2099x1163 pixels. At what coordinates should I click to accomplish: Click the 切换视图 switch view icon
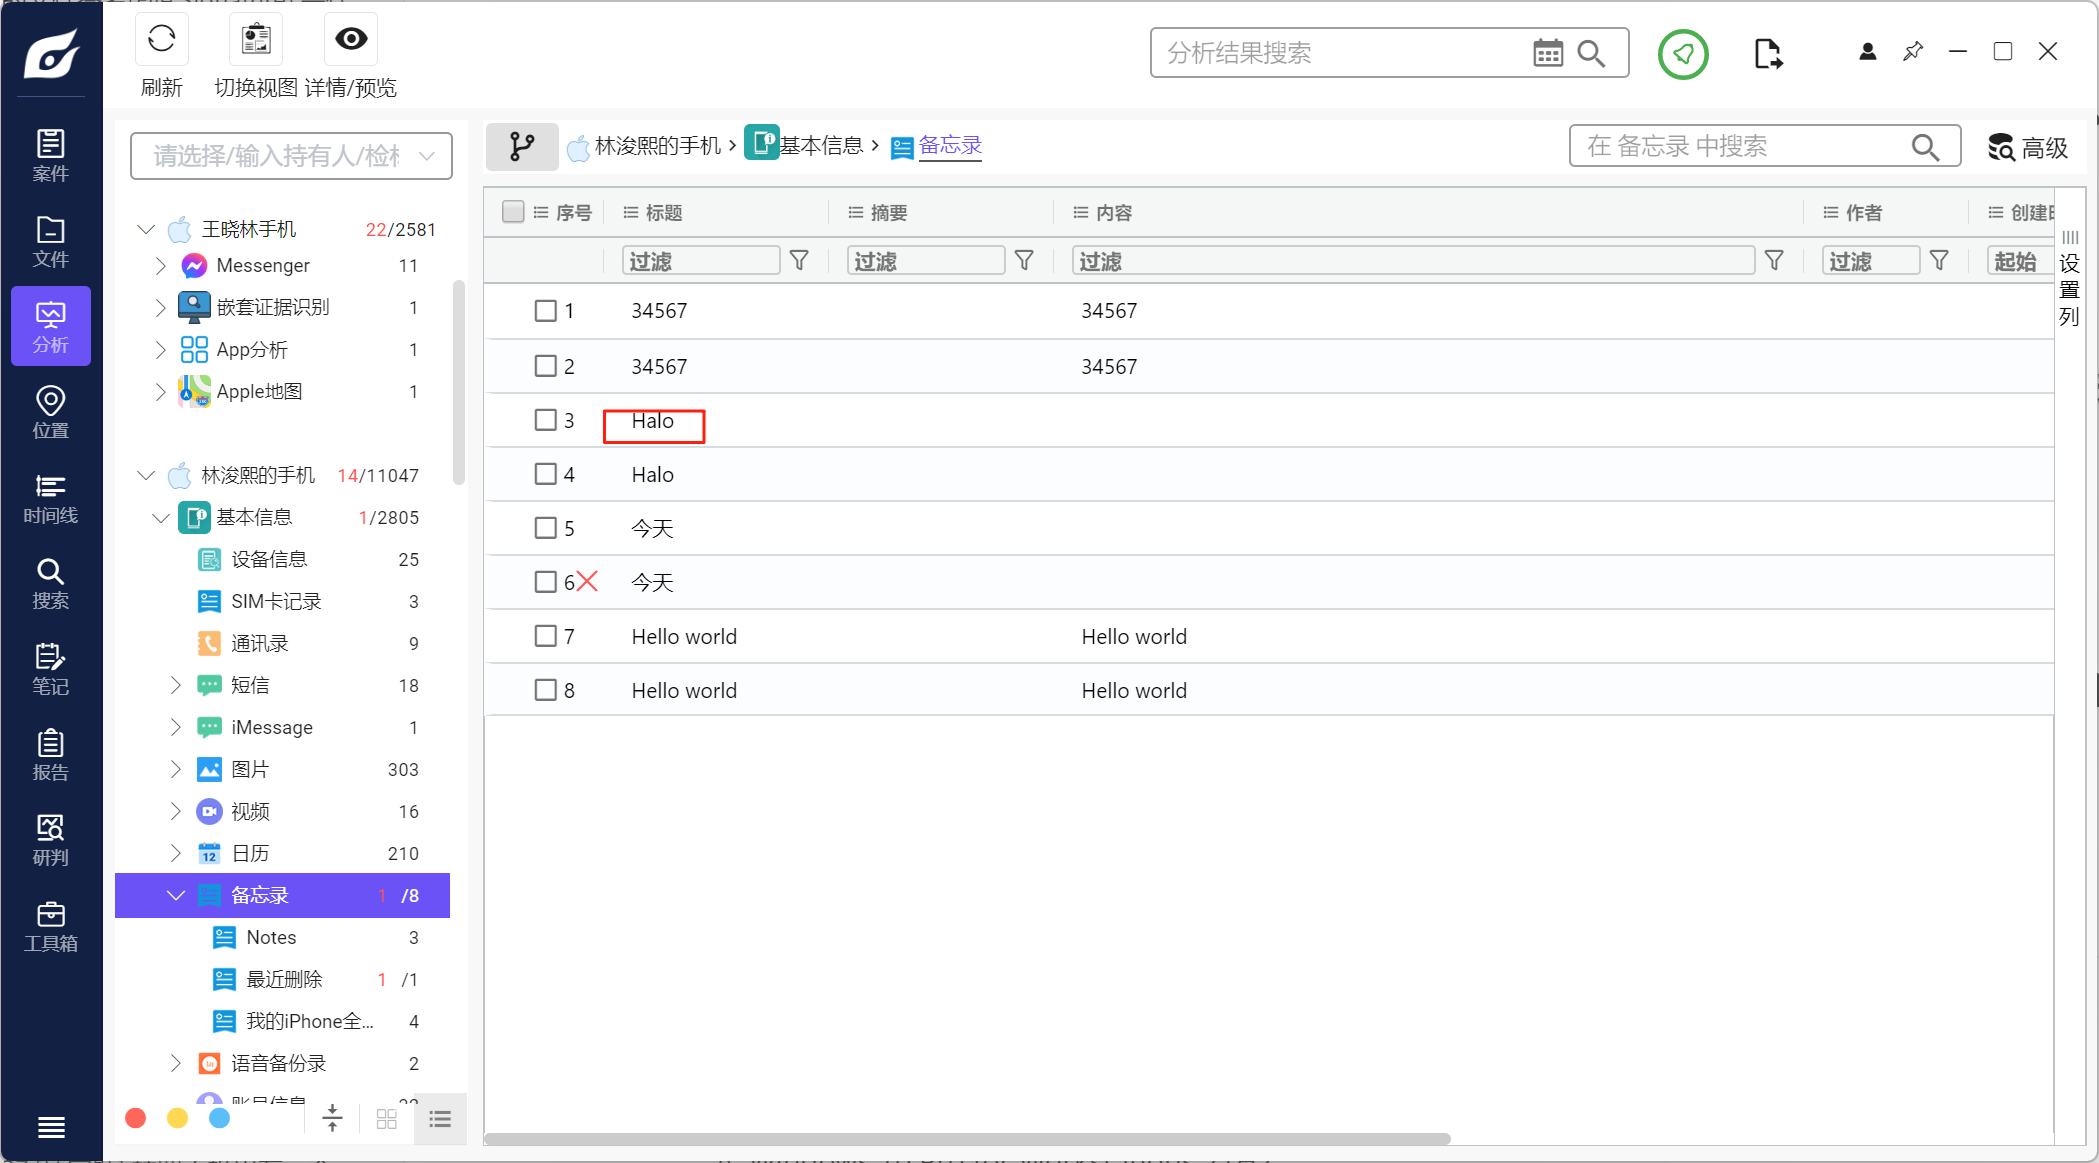coord(256,40)
